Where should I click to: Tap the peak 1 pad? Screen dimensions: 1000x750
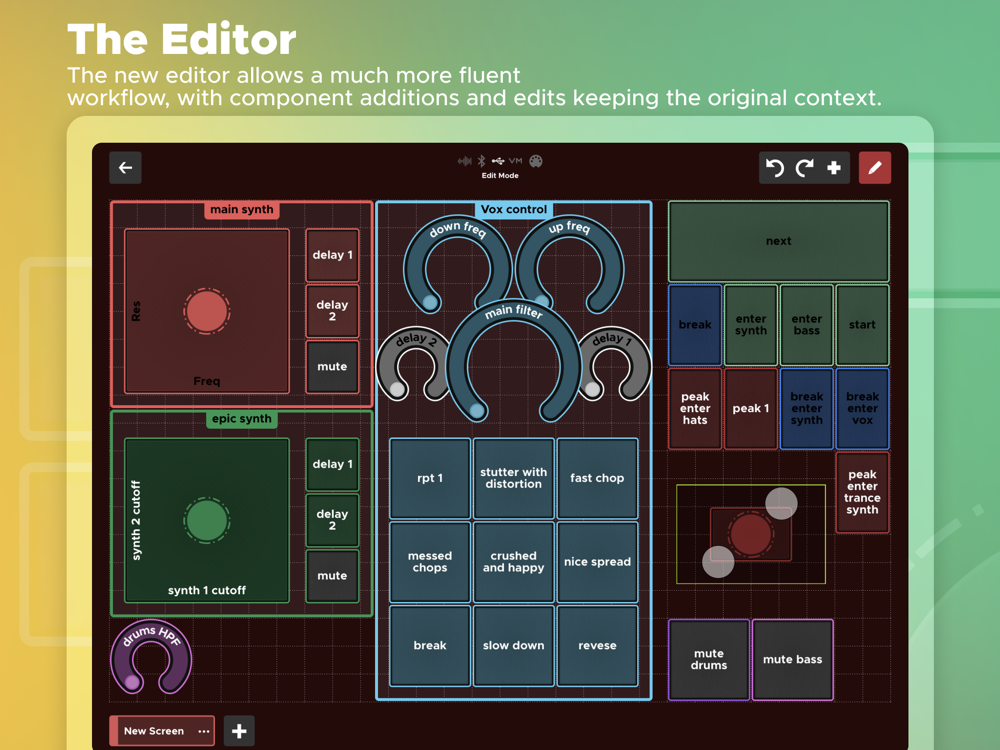pos(751,409)
